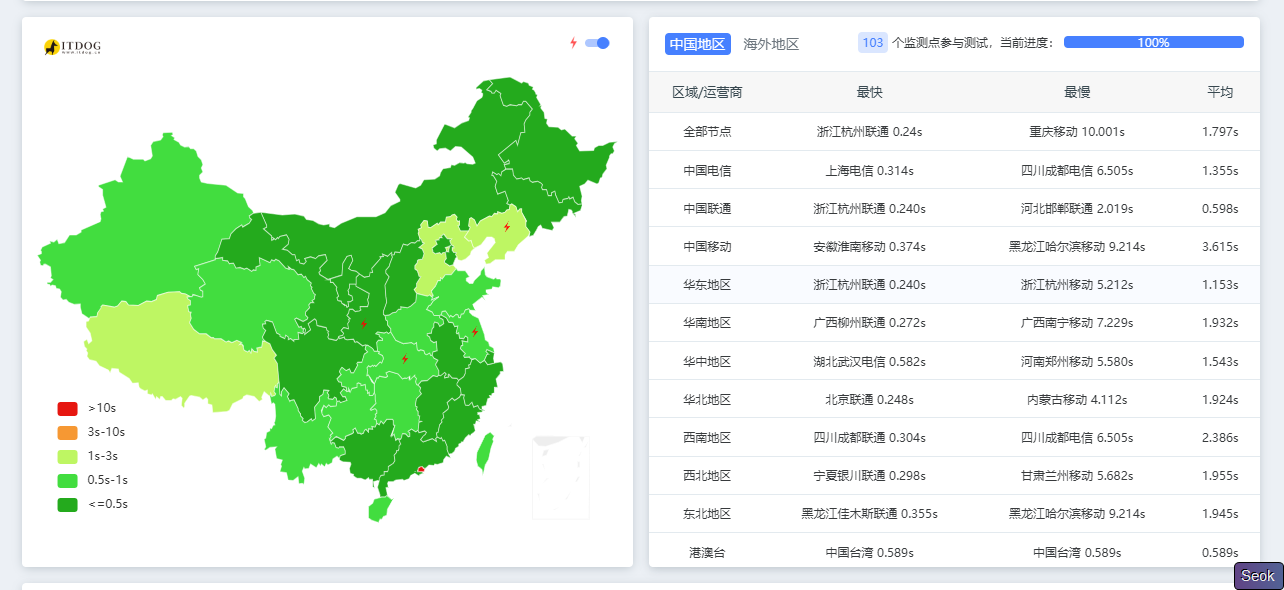
Task: Click the lightning marker on Jiangsu province
Action: click(475, 332)
